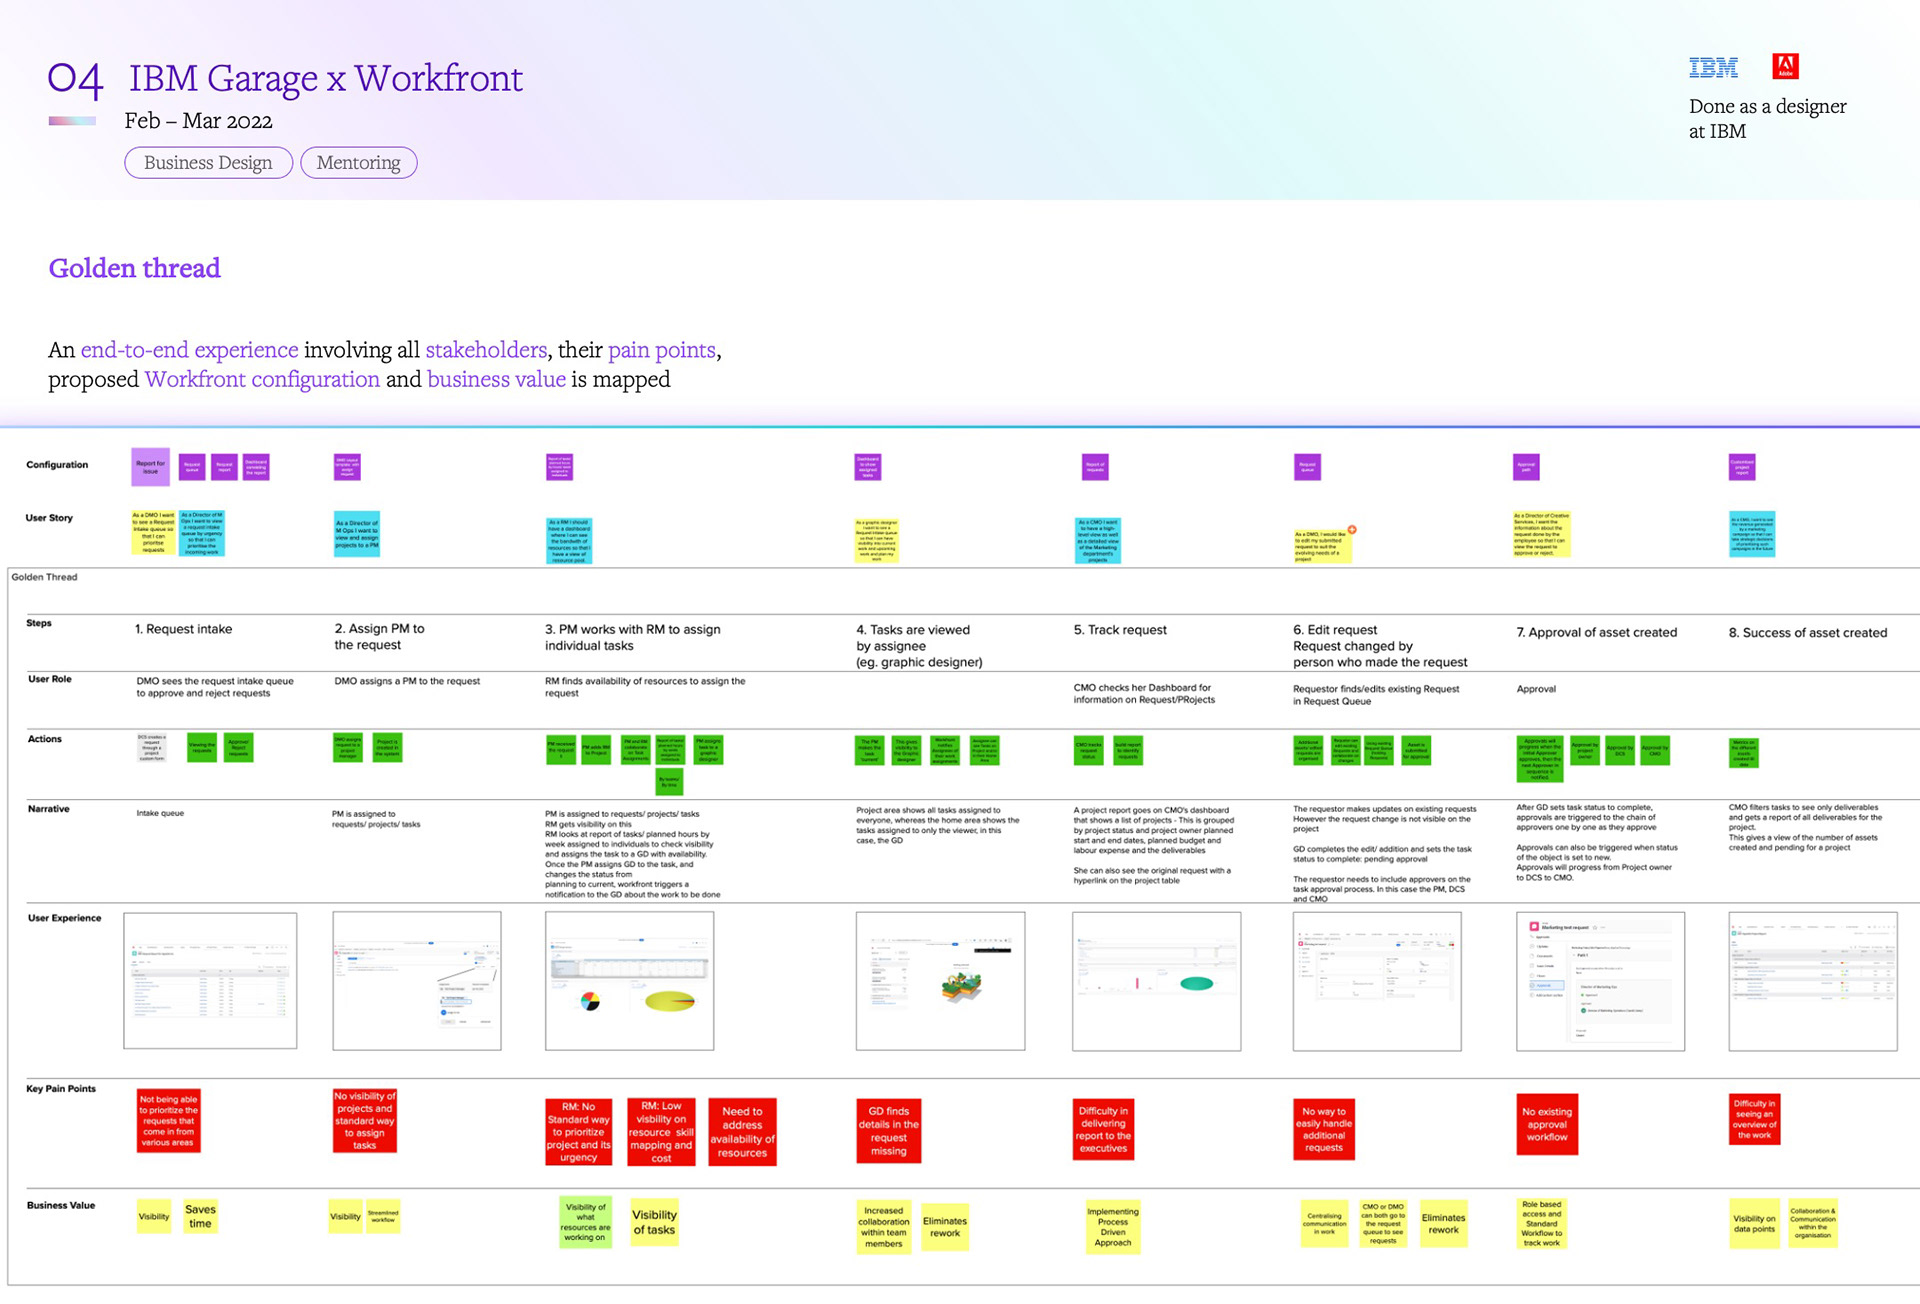Screen dimensions: 1920x1304
Task: Click the IBM logo
Action: click(x=1713, y=68)
